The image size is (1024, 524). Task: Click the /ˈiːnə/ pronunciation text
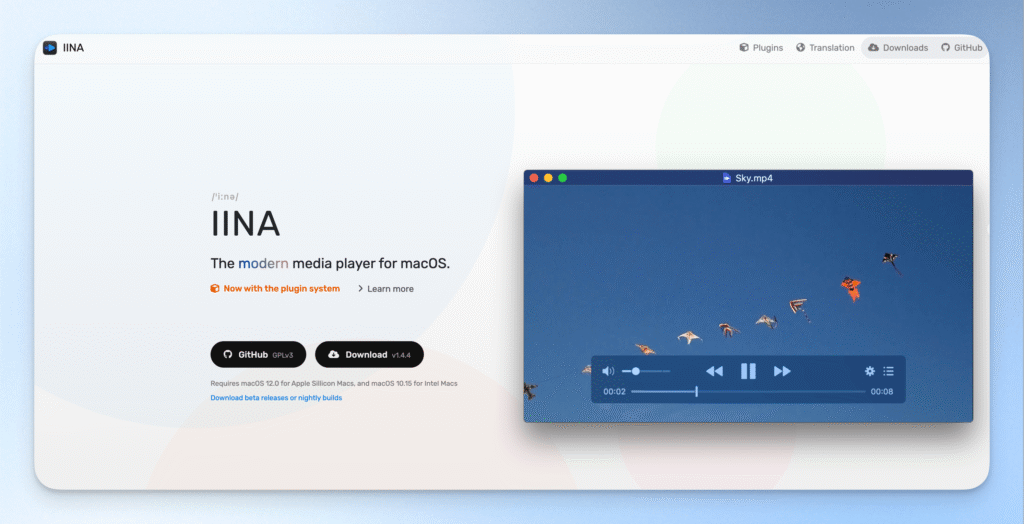point(225,197)
